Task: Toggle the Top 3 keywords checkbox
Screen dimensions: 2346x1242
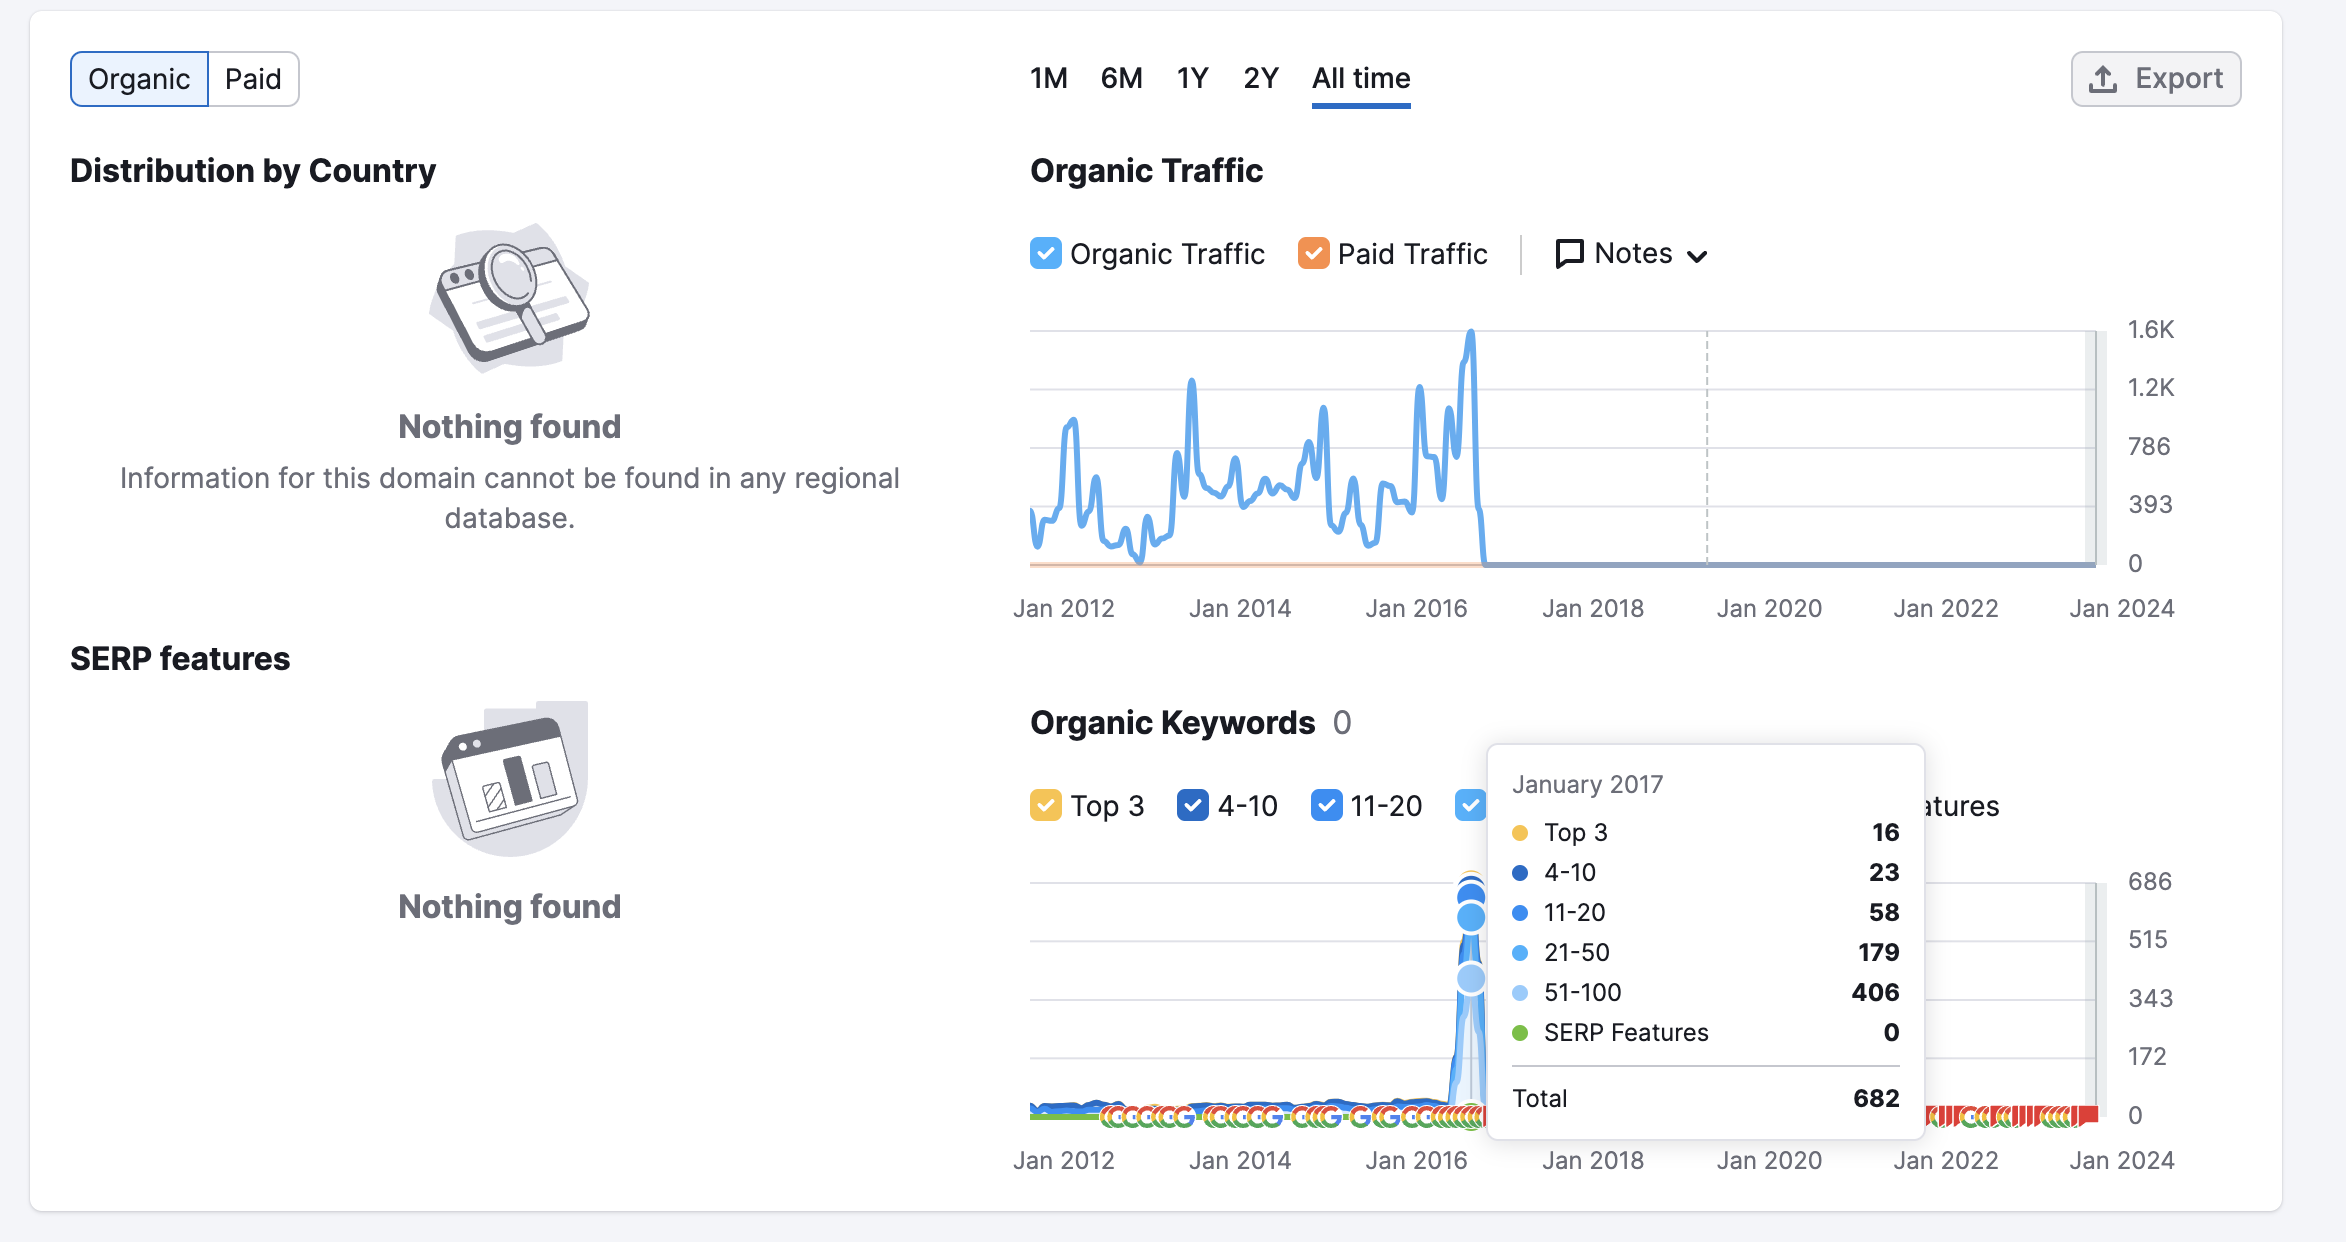Action: [1046, 806]
